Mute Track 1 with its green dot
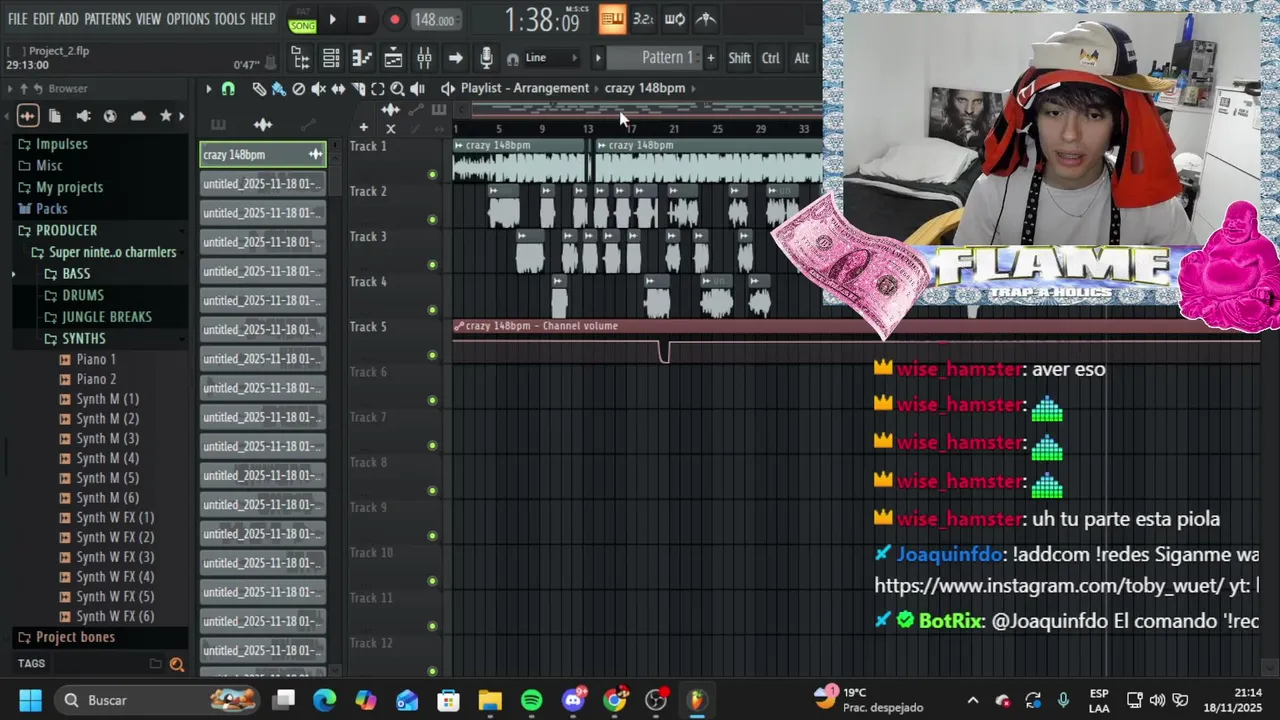 [x=432, y=175]
